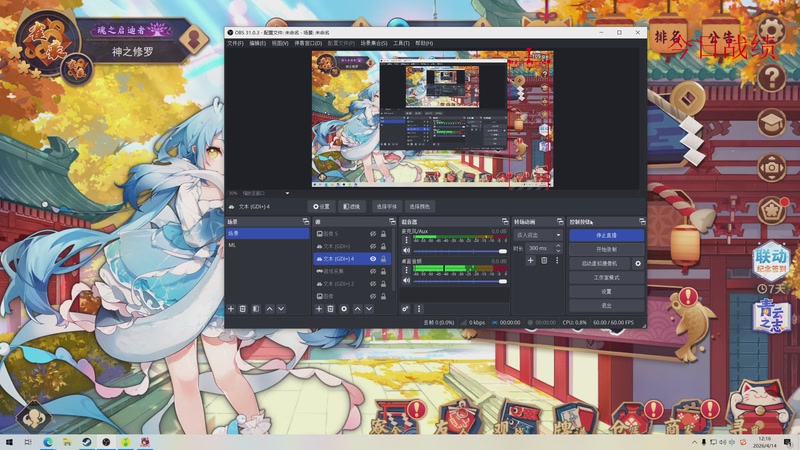Screen dimensions: 800x450
Task: Show the 游戏采集 source via eye icon
Action: 373,271
